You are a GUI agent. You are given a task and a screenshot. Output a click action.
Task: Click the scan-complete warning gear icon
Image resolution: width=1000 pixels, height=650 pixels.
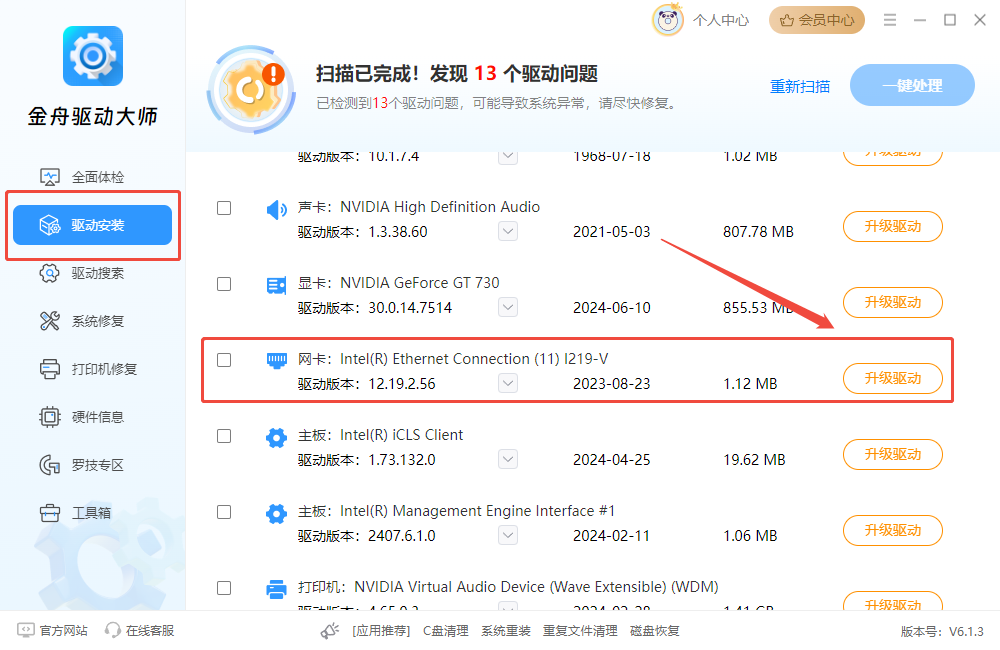point(251,90)
